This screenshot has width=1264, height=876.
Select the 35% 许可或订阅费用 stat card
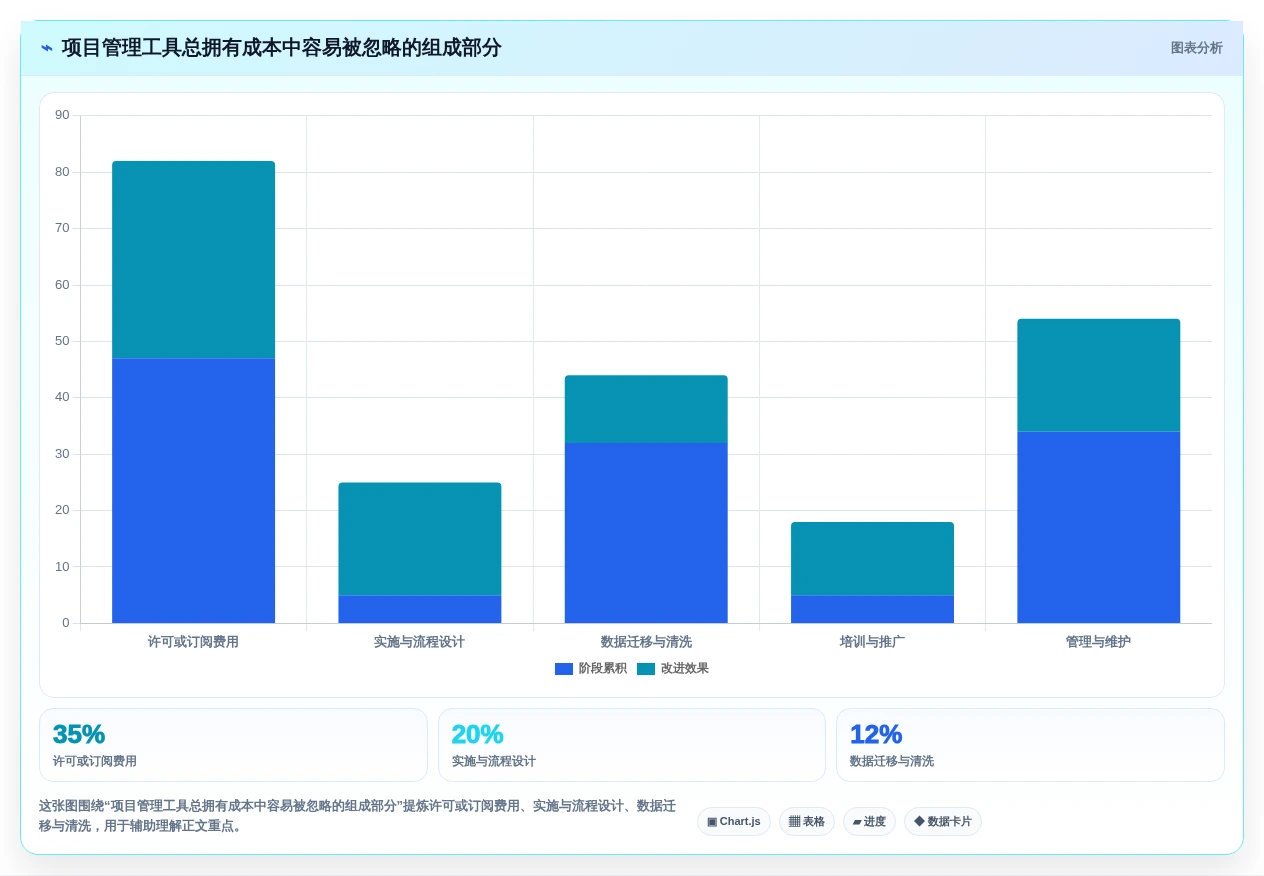pos(233,745)
